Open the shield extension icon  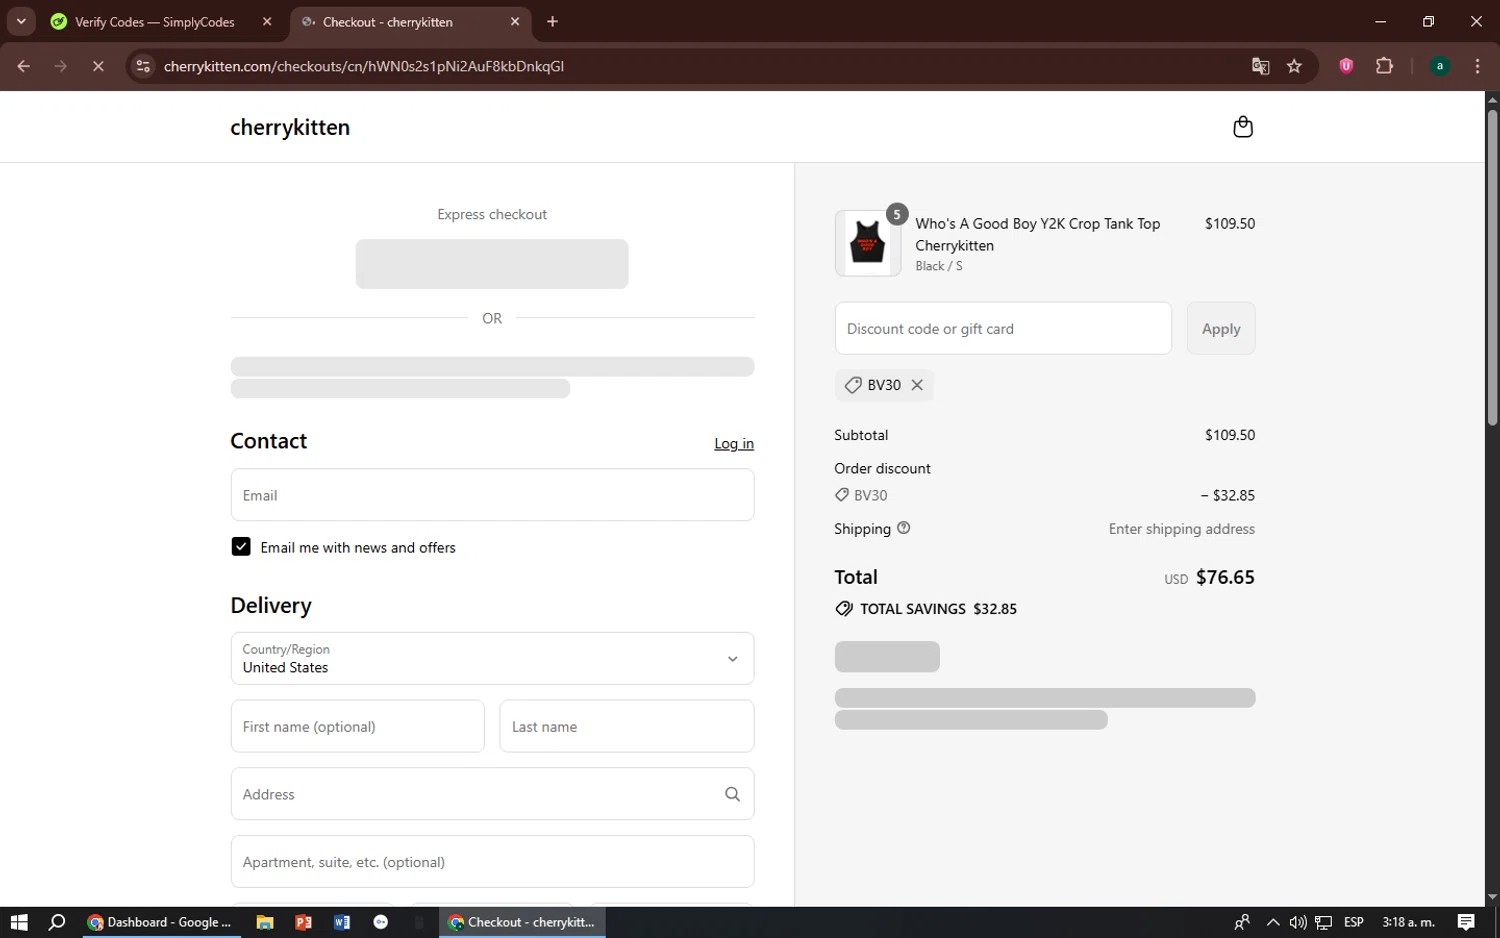(1346, 66)
